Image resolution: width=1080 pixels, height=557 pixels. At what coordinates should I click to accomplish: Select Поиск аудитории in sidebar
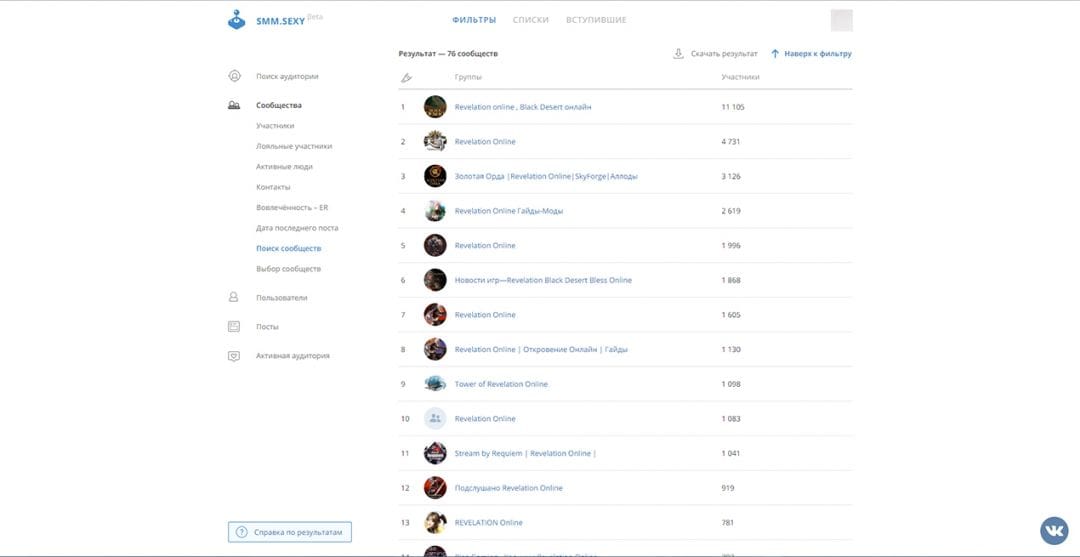287,76
